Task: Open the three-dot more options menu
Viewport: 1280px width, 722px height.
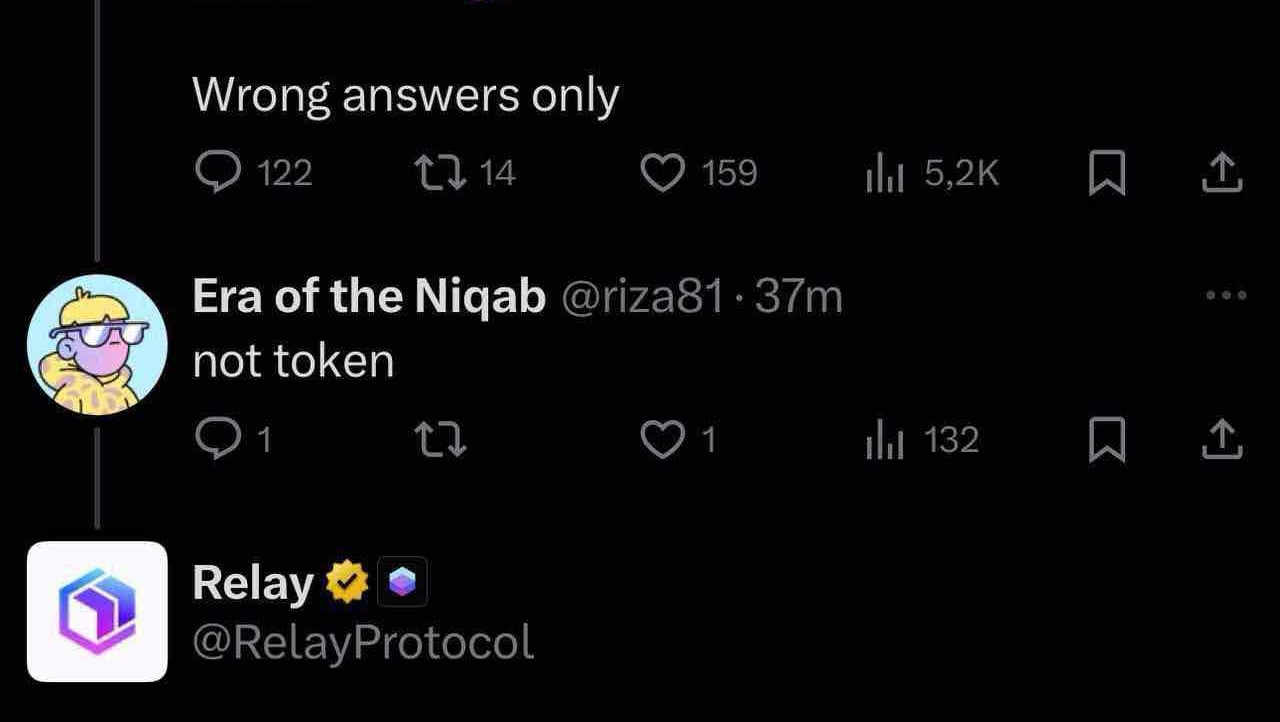Action: tap(1226, 296)
